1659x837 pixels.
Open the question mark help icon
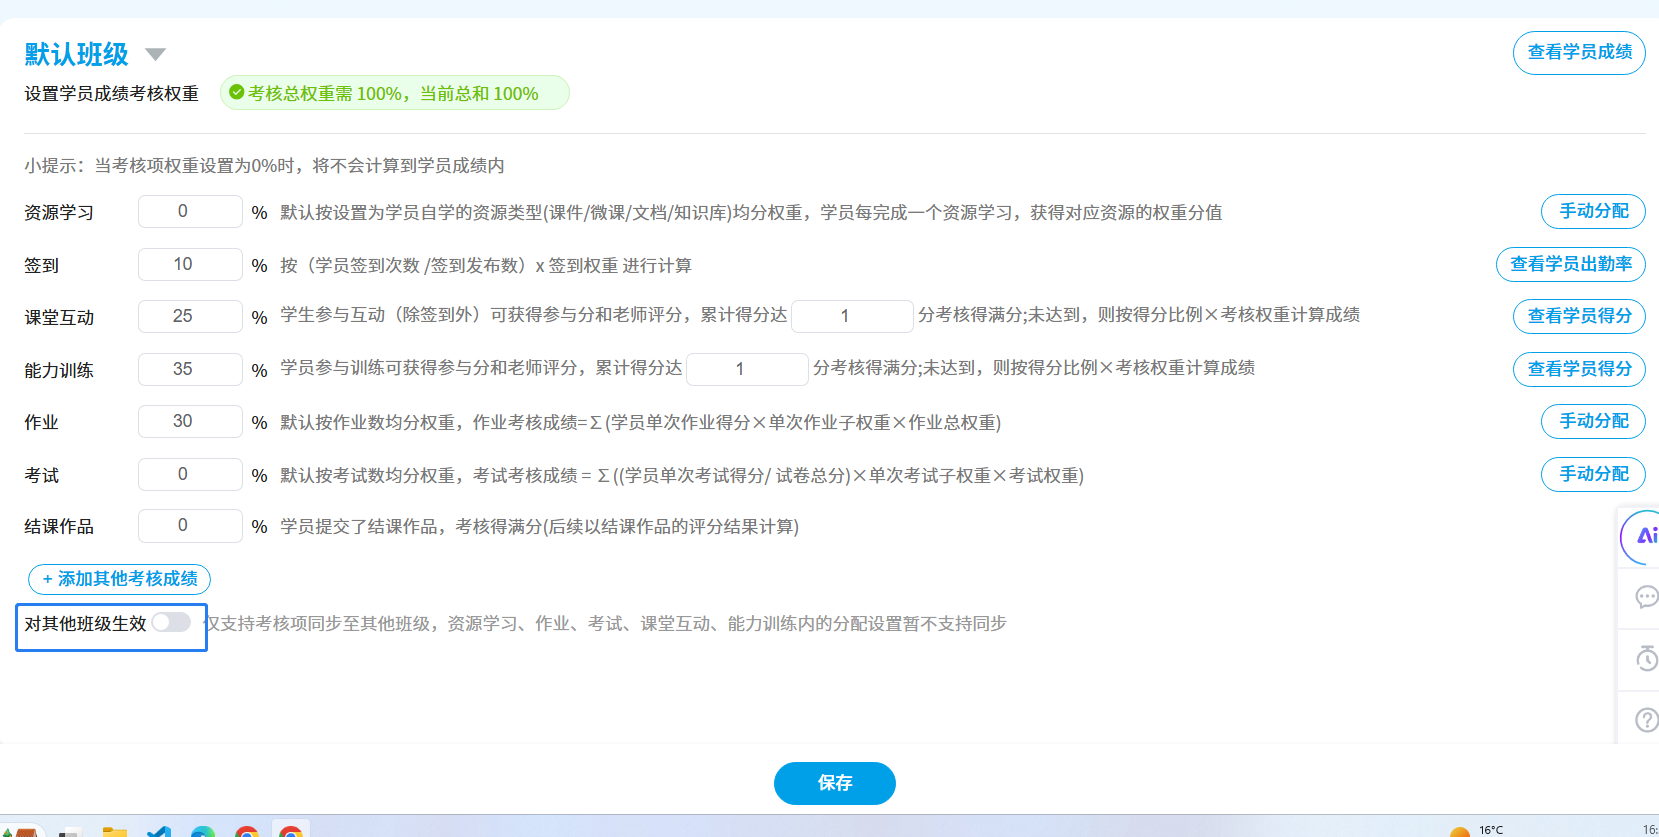1646,719
